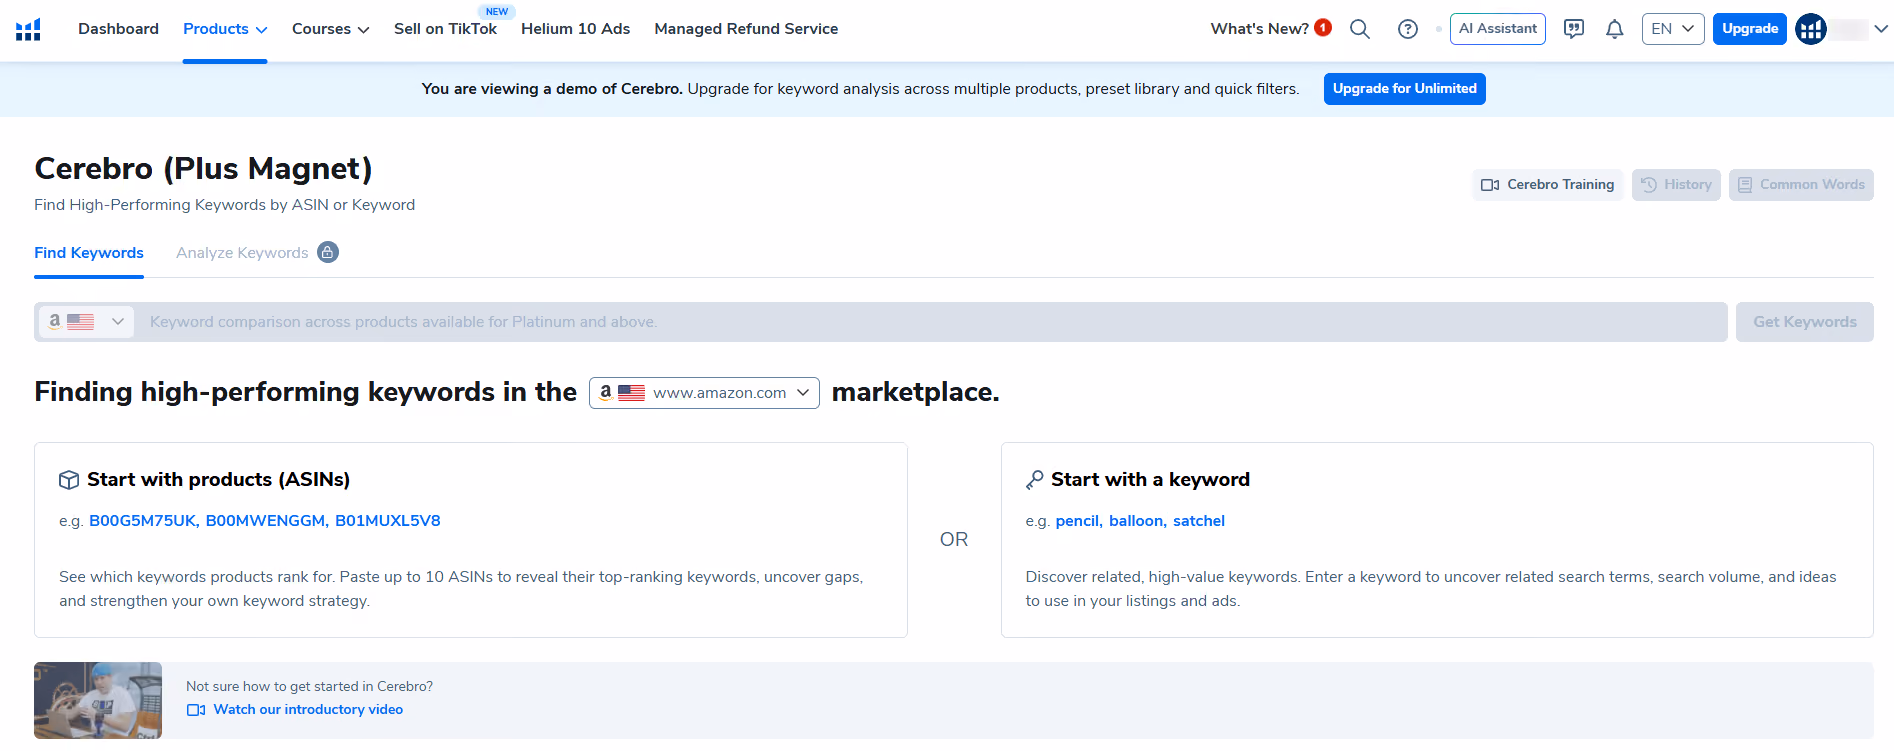This screenshot has height=751, width=1894.
Task: Click the video camera icon by introductory video
Action: pos(196,710)
